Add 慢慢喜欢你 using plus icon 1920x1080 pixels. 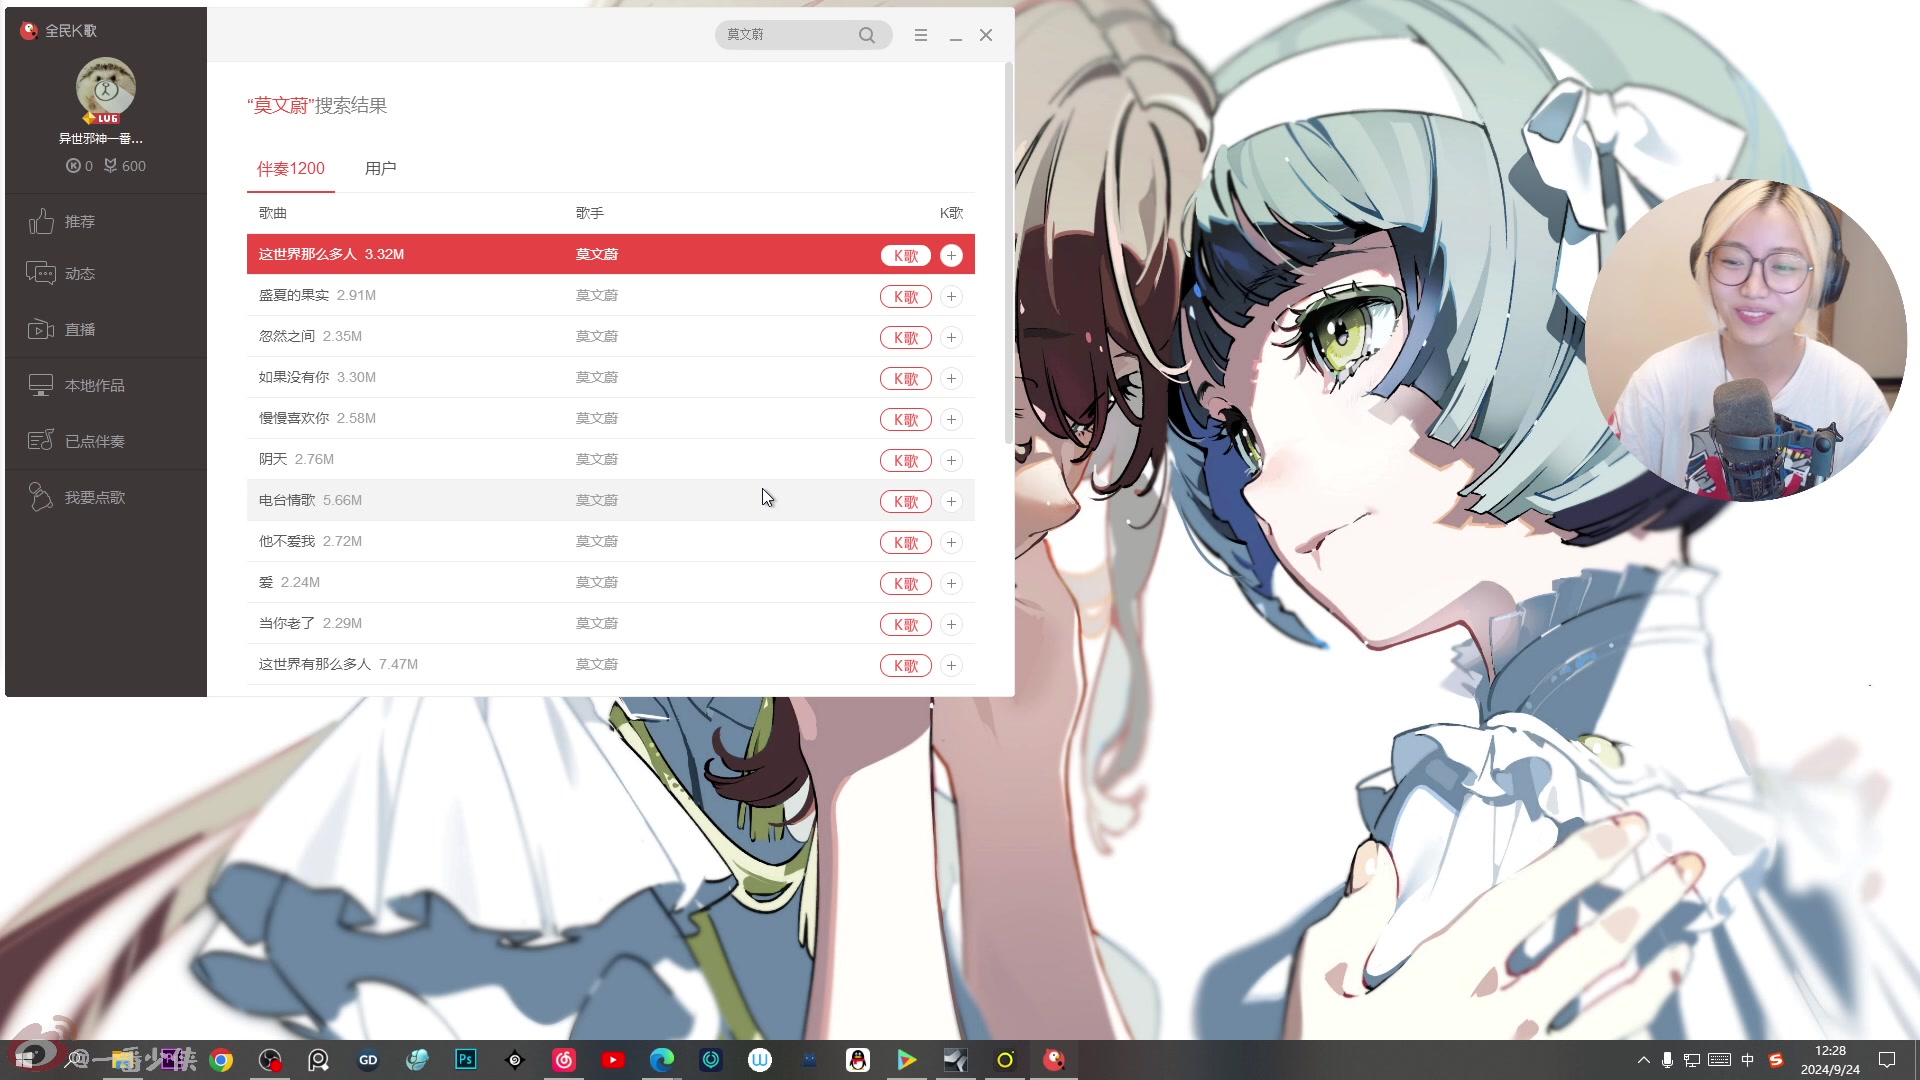[x=951, y=419]
